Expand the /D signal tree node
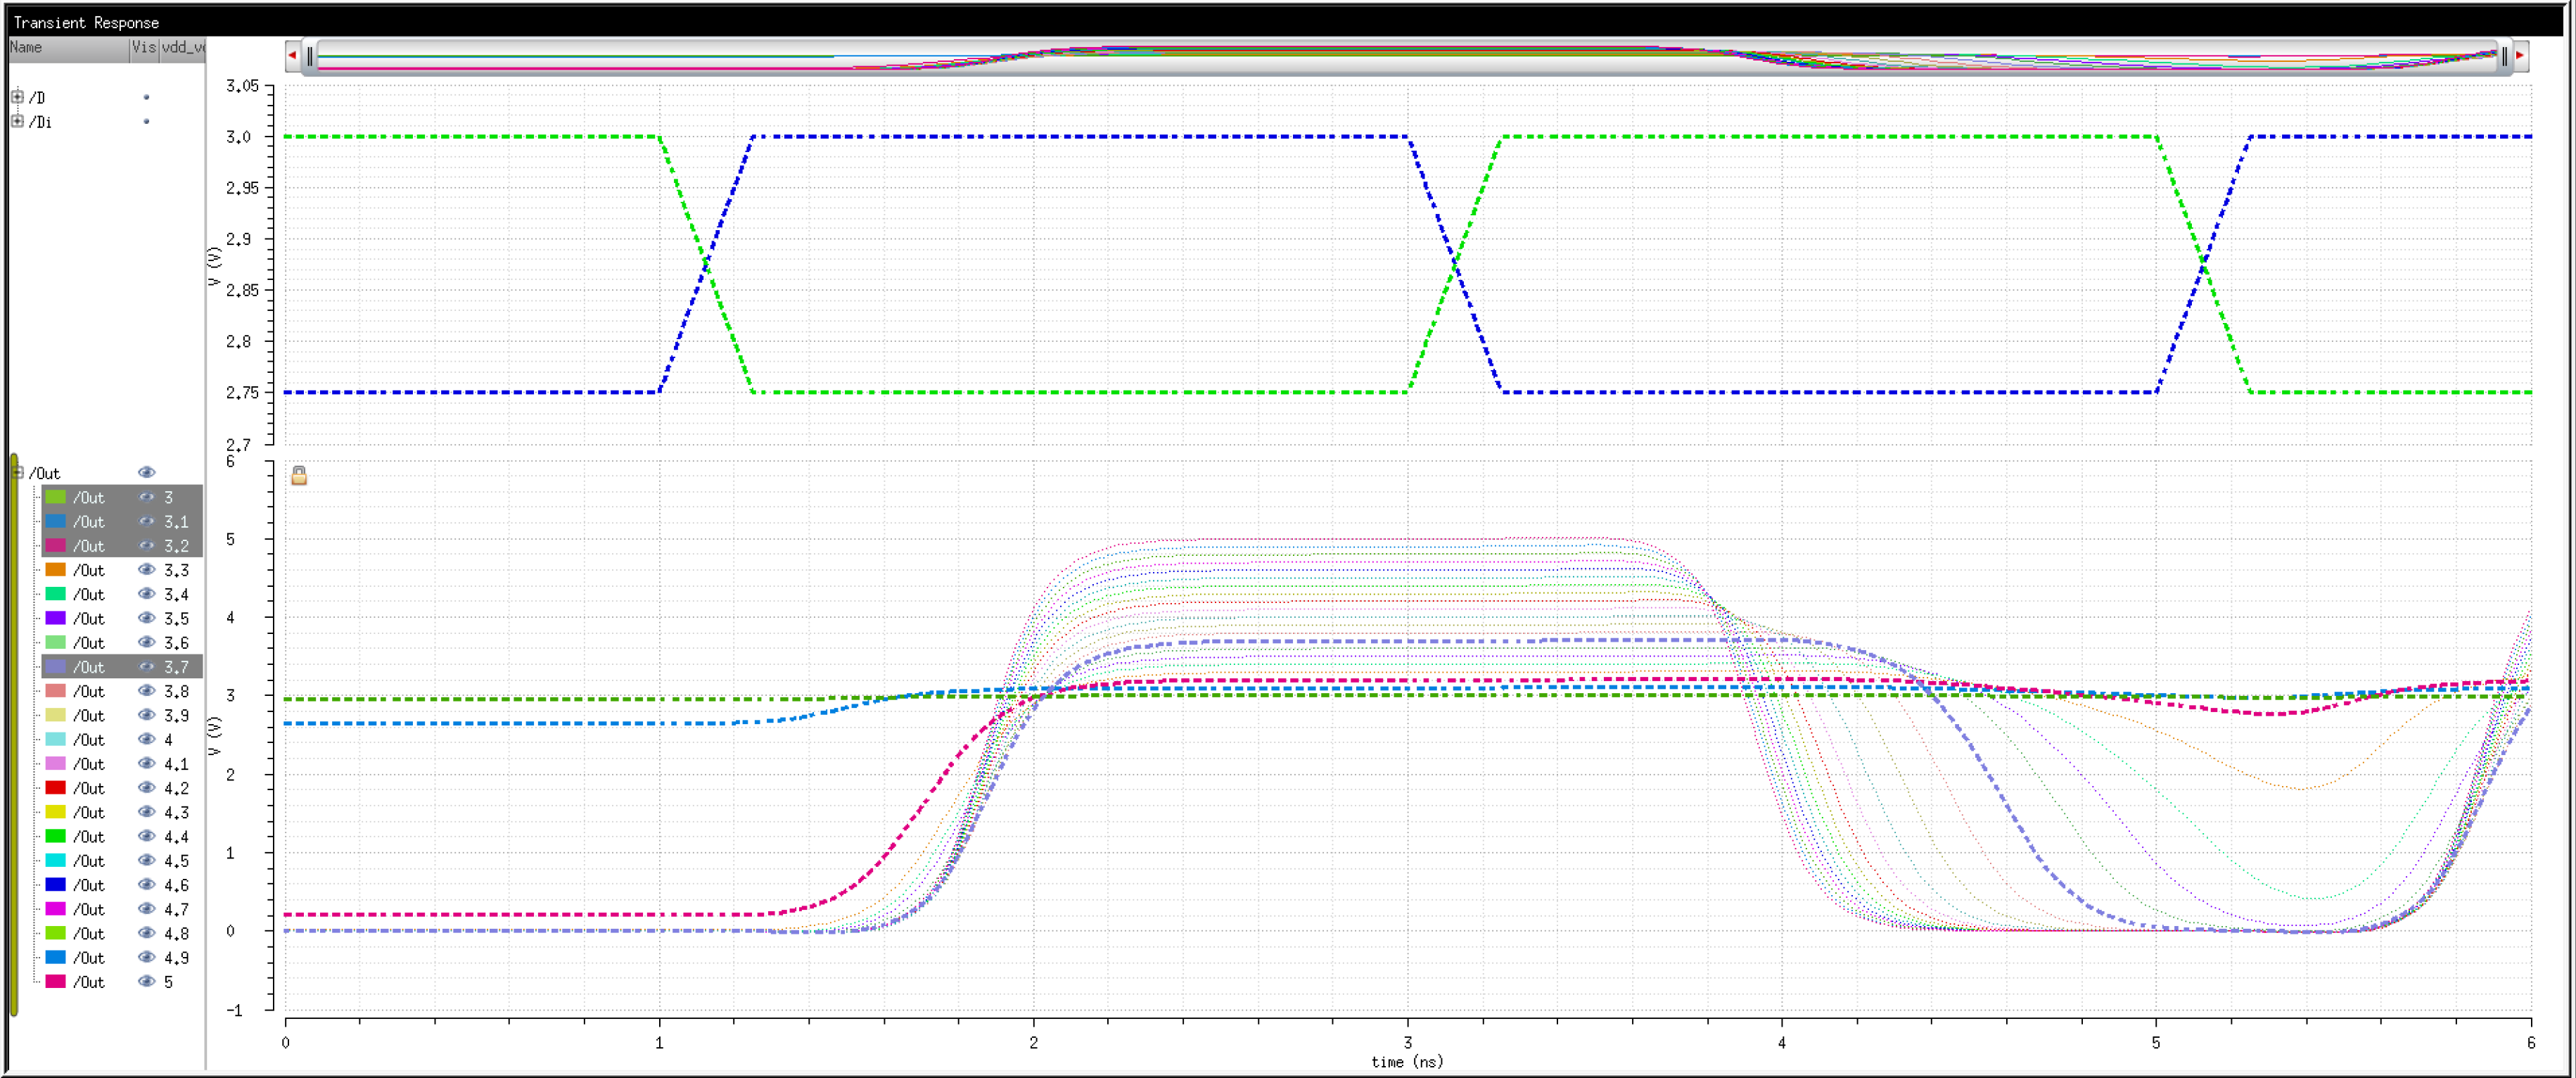Image resolution: width=2576 pixels, height=1078 pixels. [x=17, y=97]
